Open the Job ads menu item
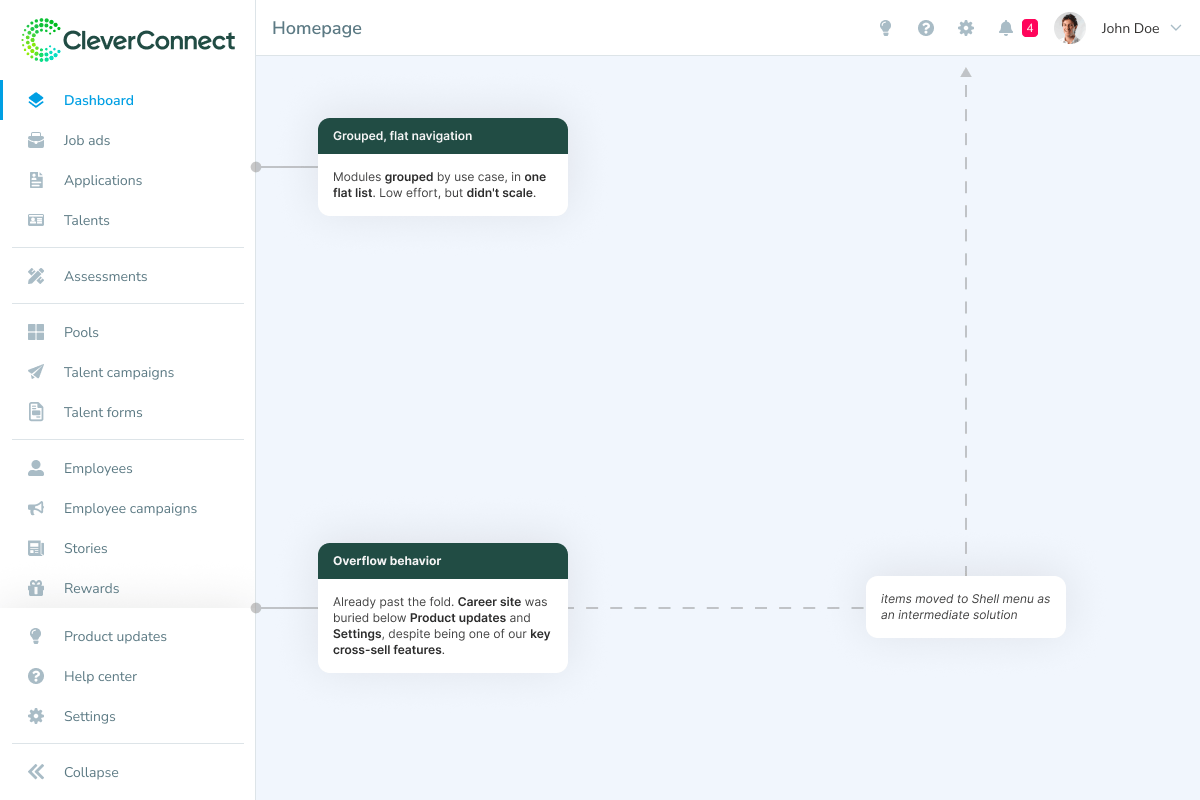 click(128, 140)
